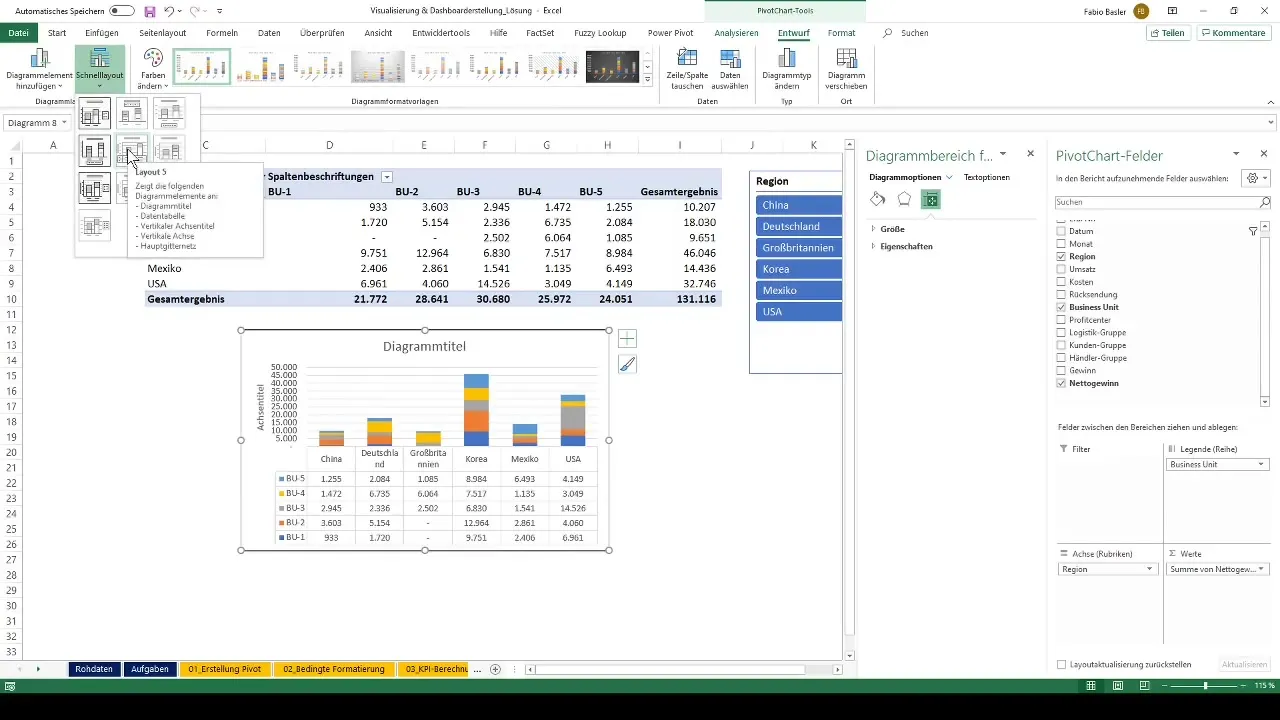Click Kommentare button
Viewport: 1280px width, 720px height.
[x=1233, y=33]
